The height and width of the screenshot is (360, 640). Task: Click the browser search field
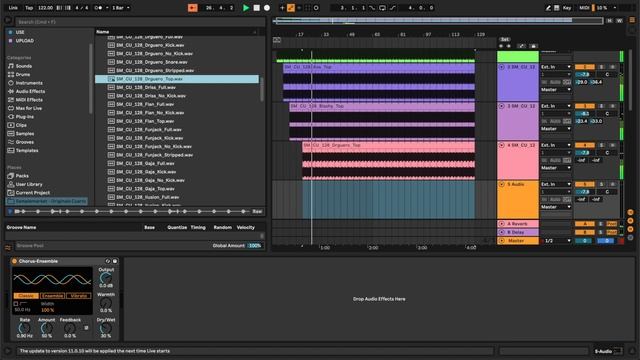pyautogui.click(x=140, y=22)
